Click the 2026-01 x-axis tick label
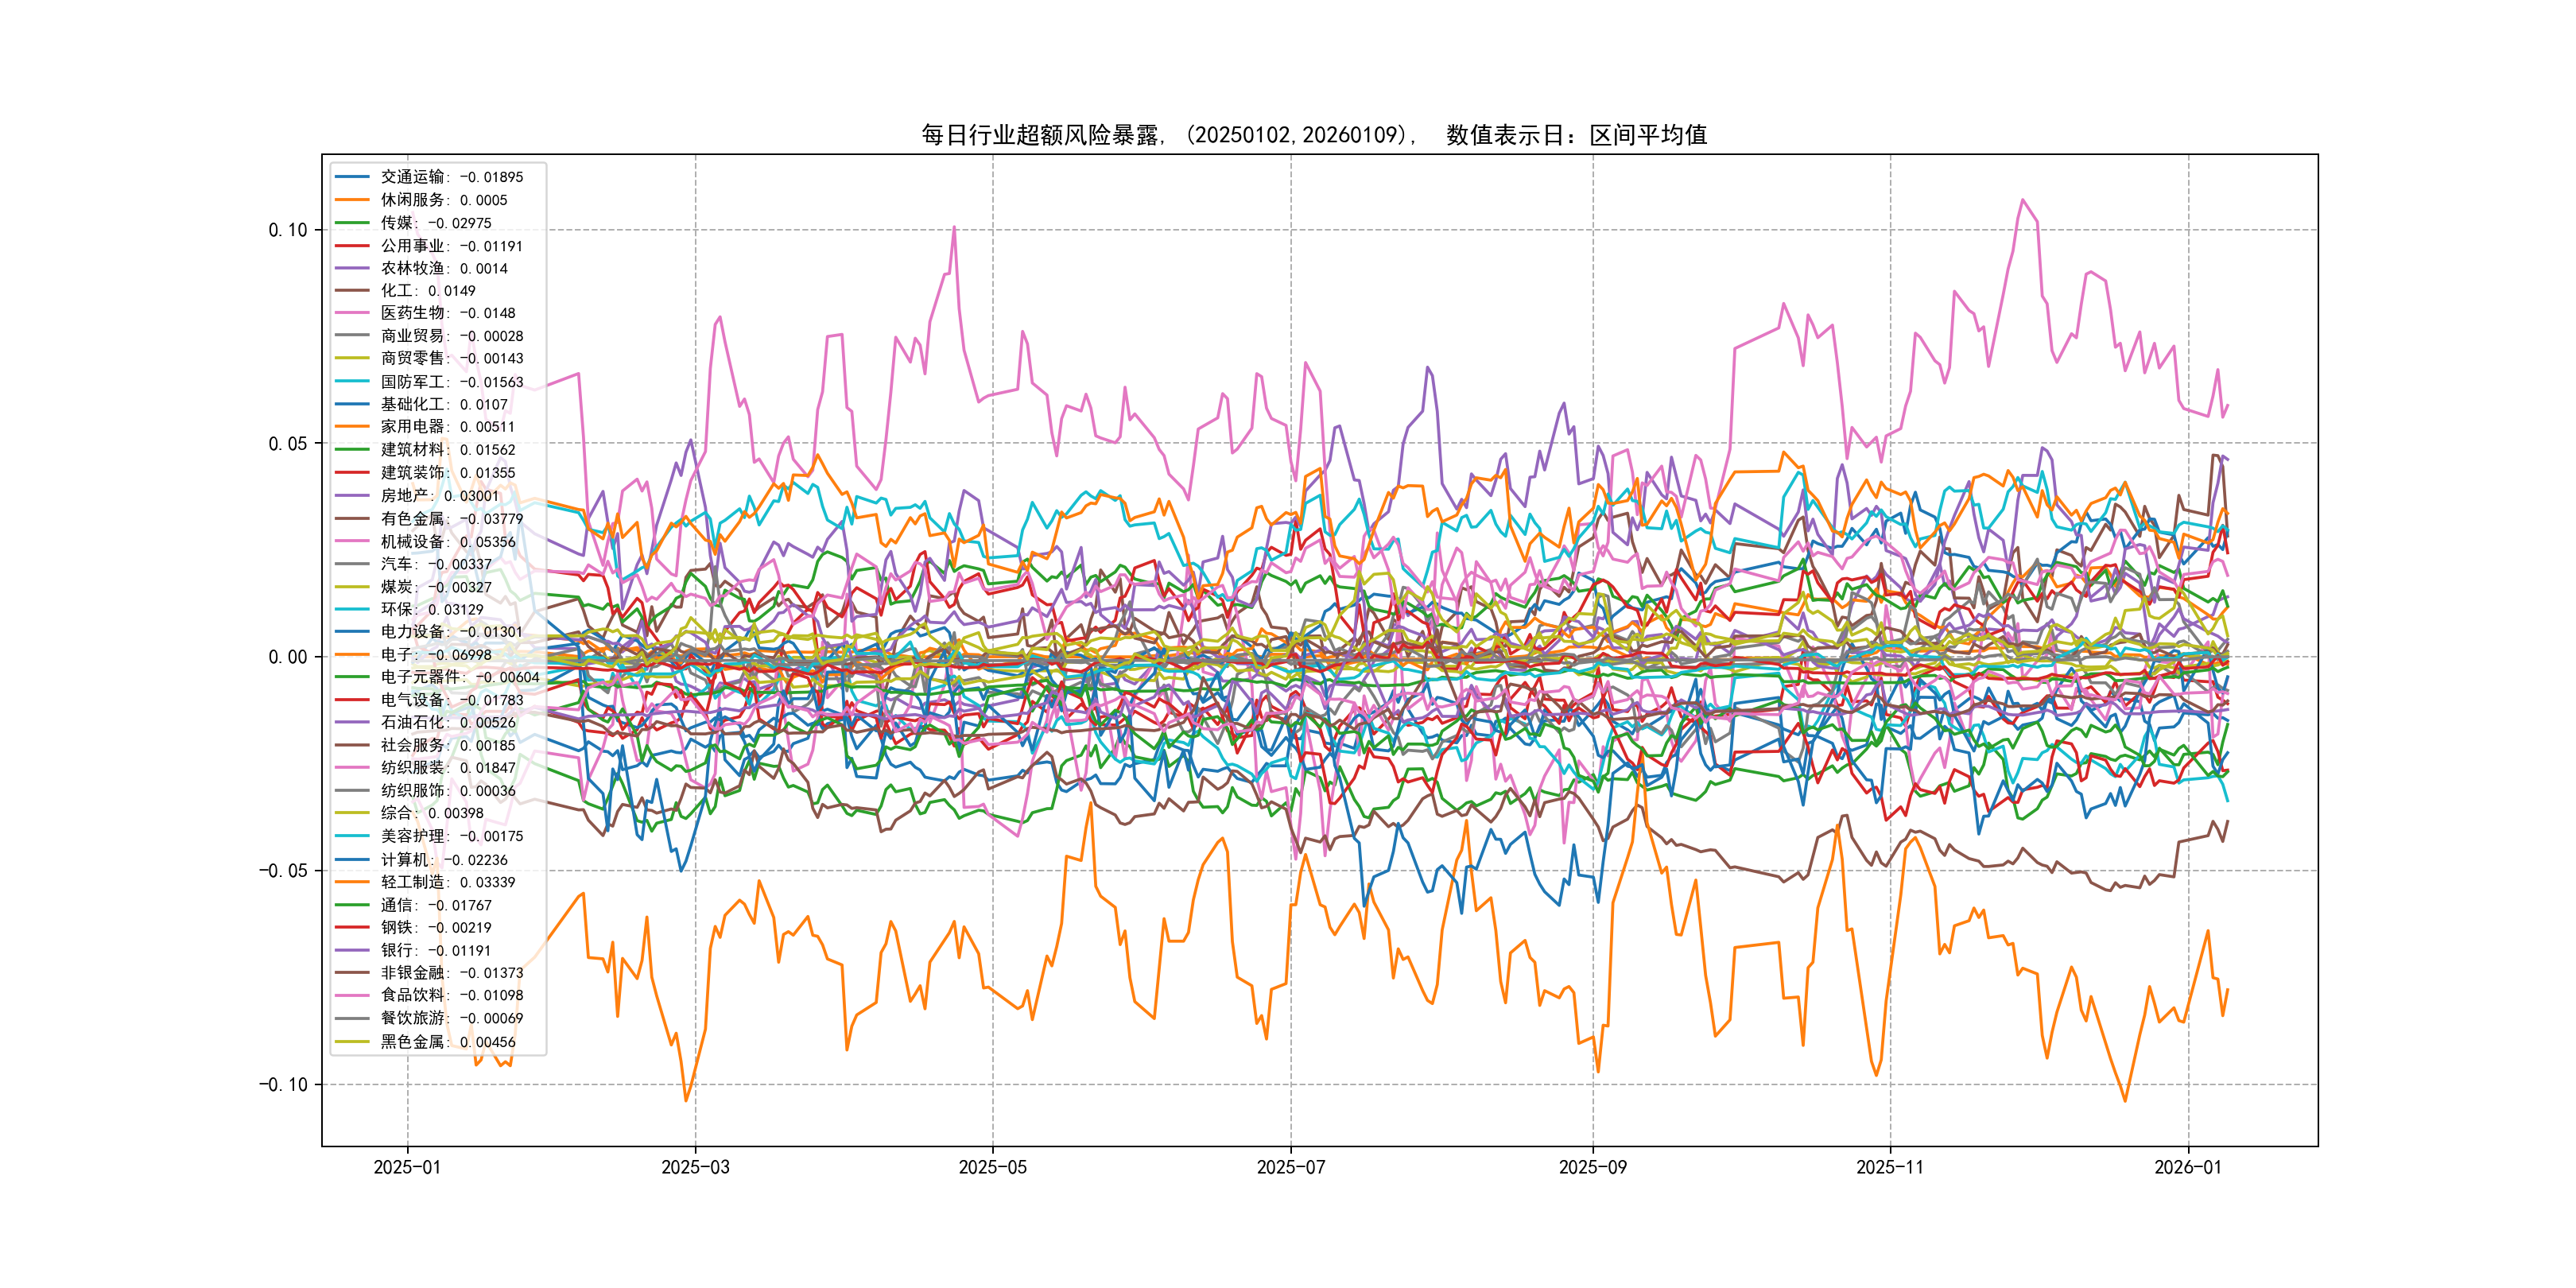Screen dimensions: 2576x1288 (2187, 1167)
